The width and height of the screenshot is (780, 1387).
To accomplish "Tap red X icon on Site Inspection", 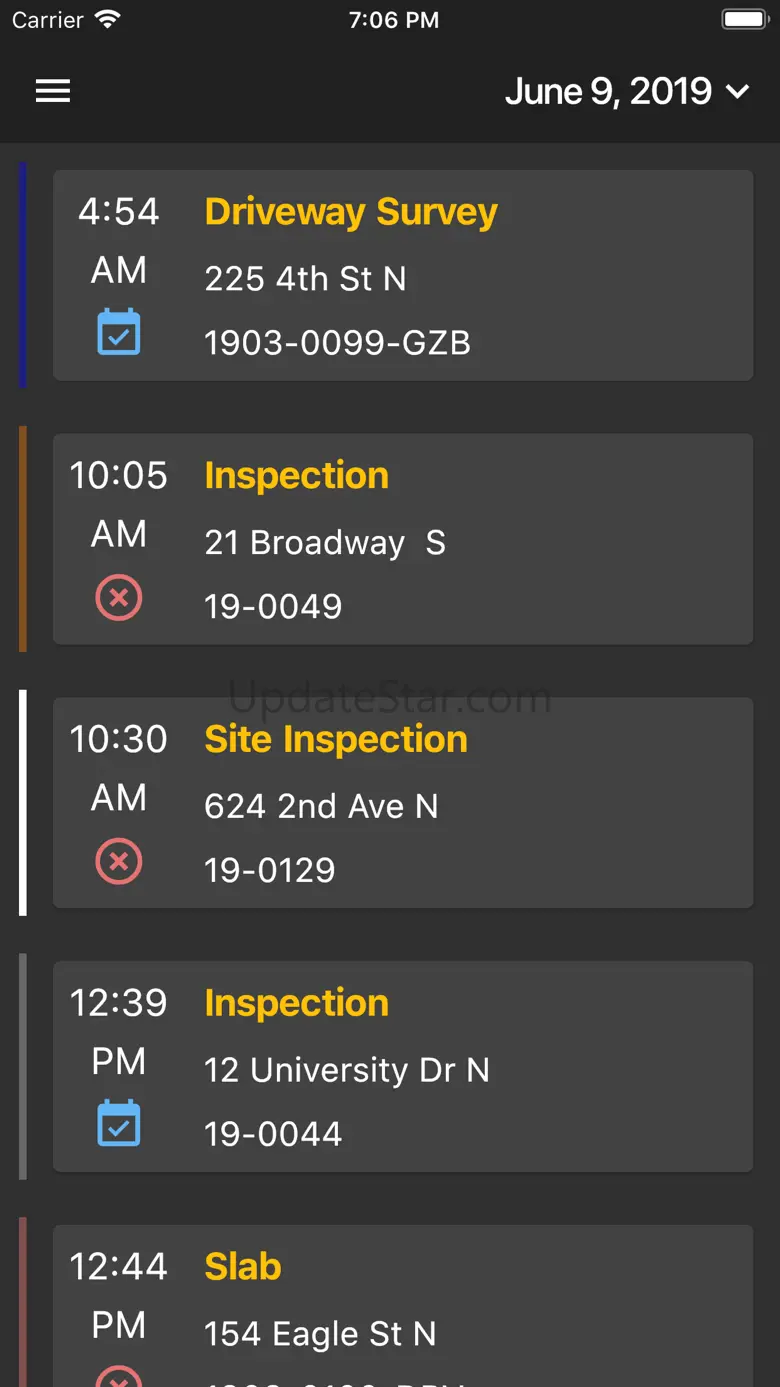I will click(x=119, y=862).
